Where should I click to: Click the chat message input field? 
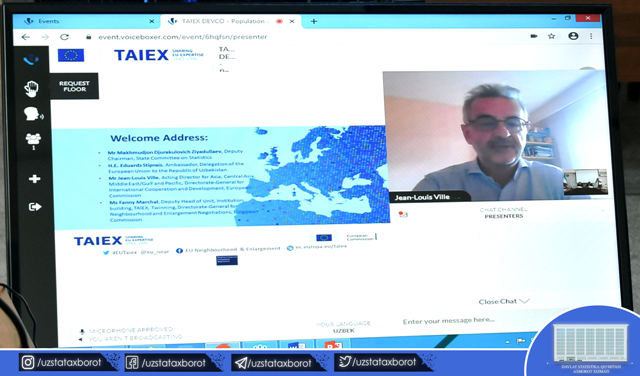(461, 321)
